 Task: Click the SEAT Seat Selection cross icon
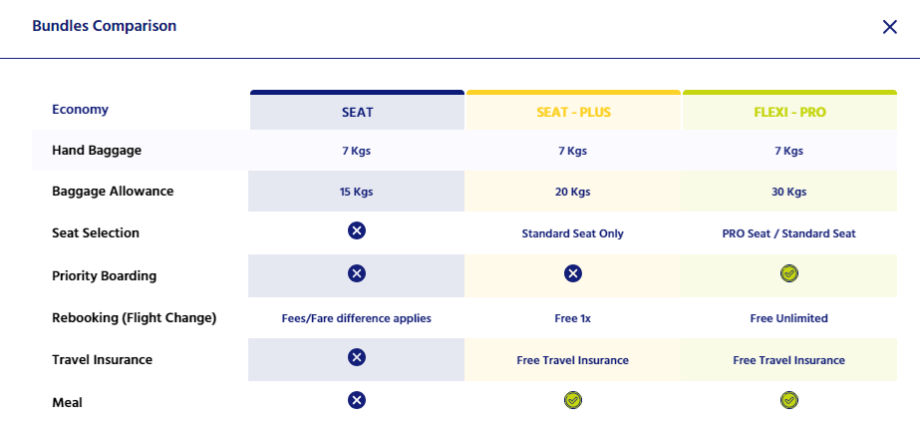pos(357,231)
